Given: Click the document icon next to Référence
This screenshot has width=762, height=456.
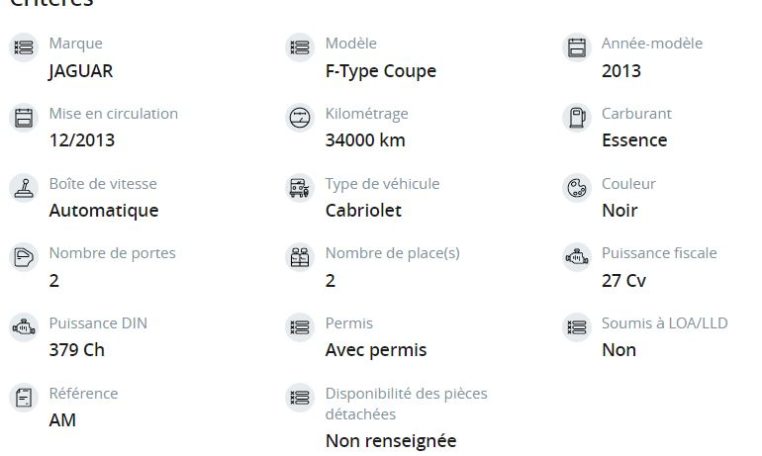Looking at the screenshot, I should [x=24, y=398].
